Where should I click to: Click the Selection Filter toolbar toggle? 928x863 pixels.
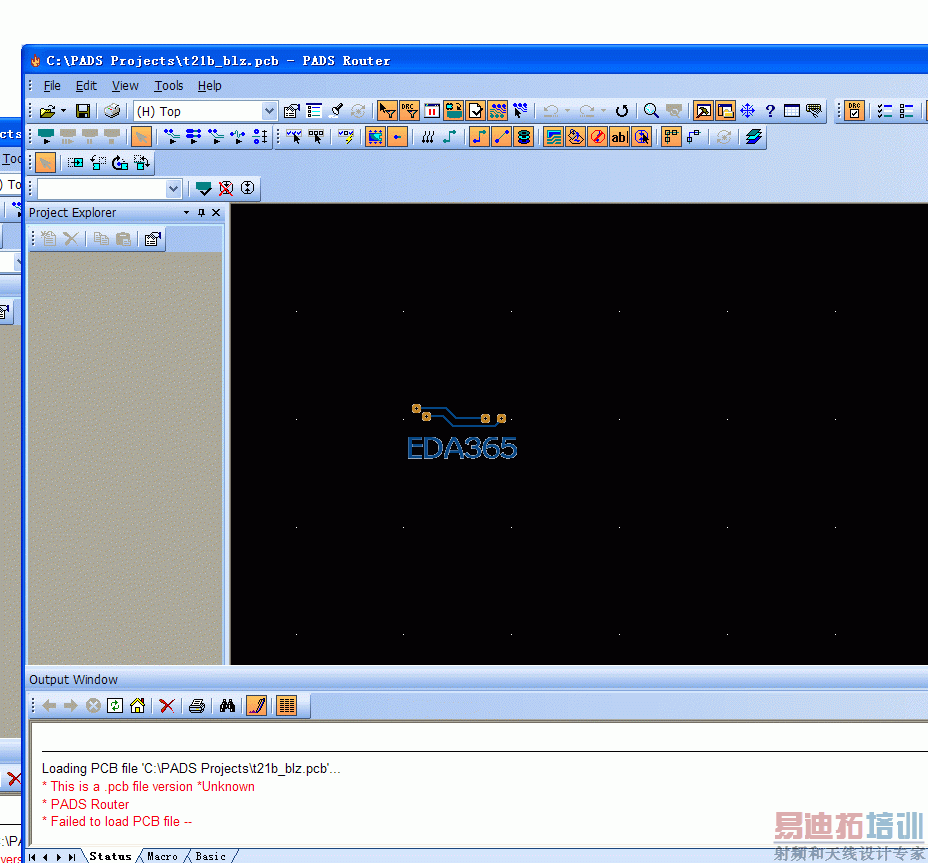click(387, 111)
